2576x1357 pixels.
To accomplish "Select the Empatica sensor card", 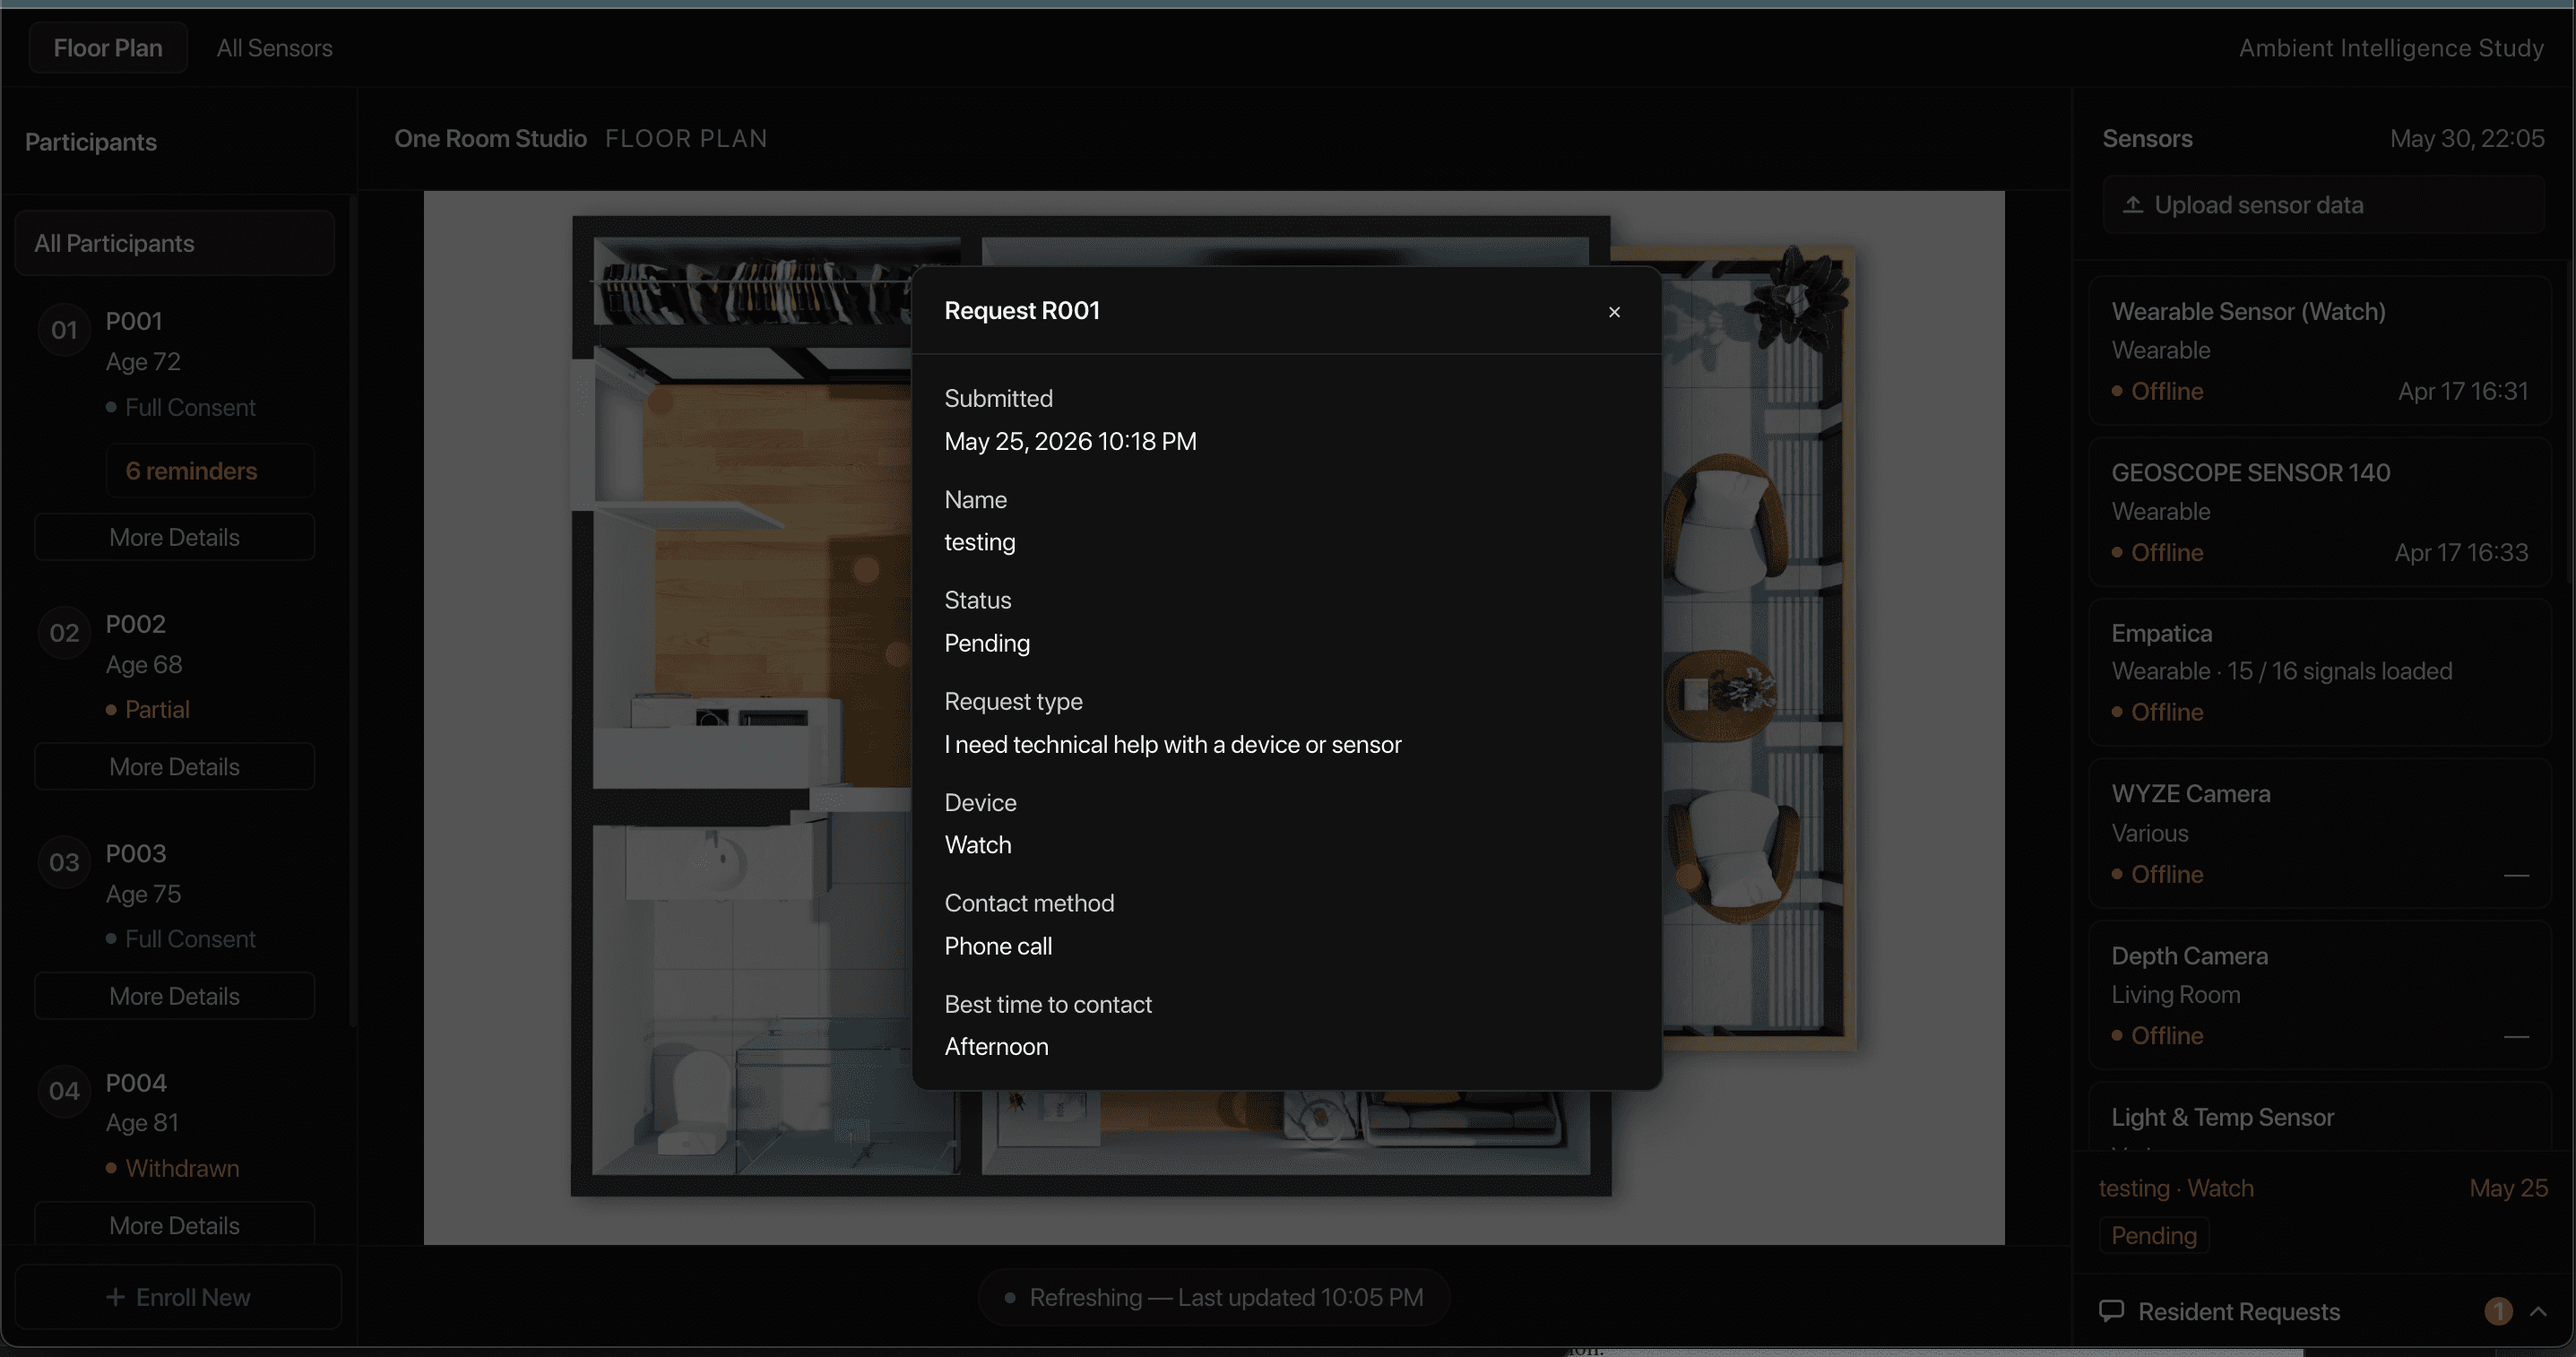I will point(2319,672).
